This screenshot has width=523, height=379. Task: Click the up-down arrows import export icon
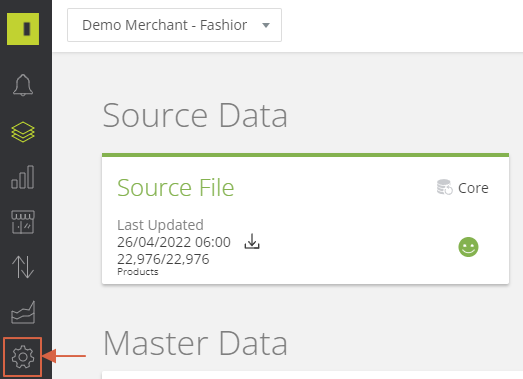[23, 267]
